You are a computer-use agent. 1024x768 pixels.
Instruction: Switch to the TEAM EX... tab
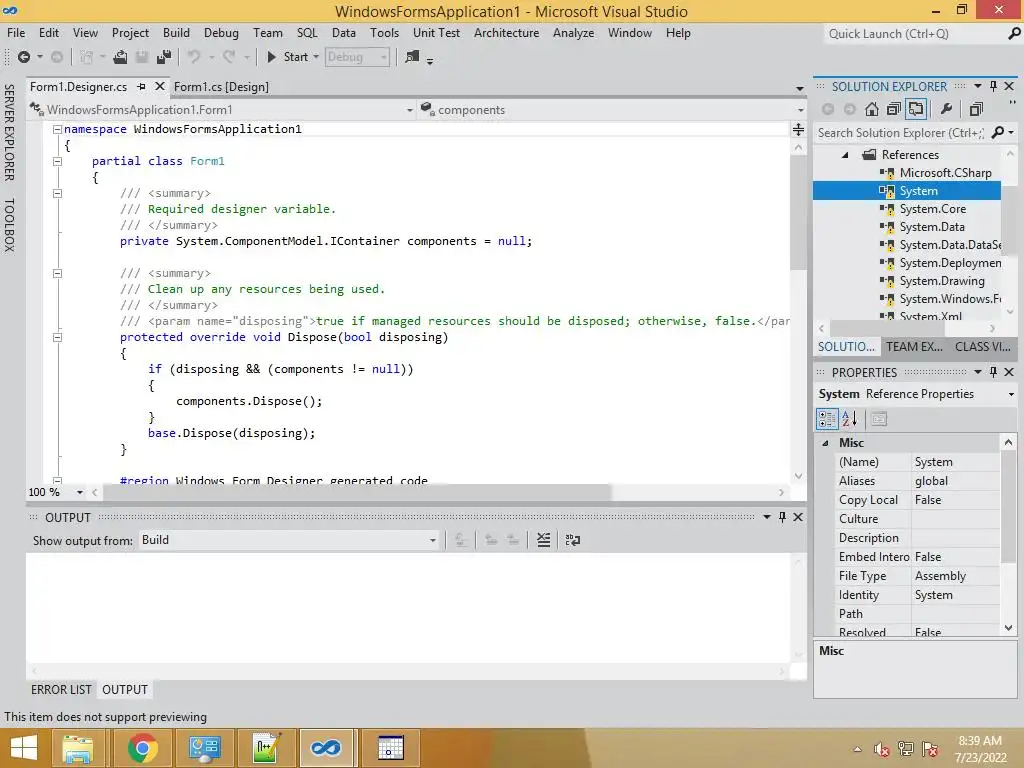[x=914, y=347]
